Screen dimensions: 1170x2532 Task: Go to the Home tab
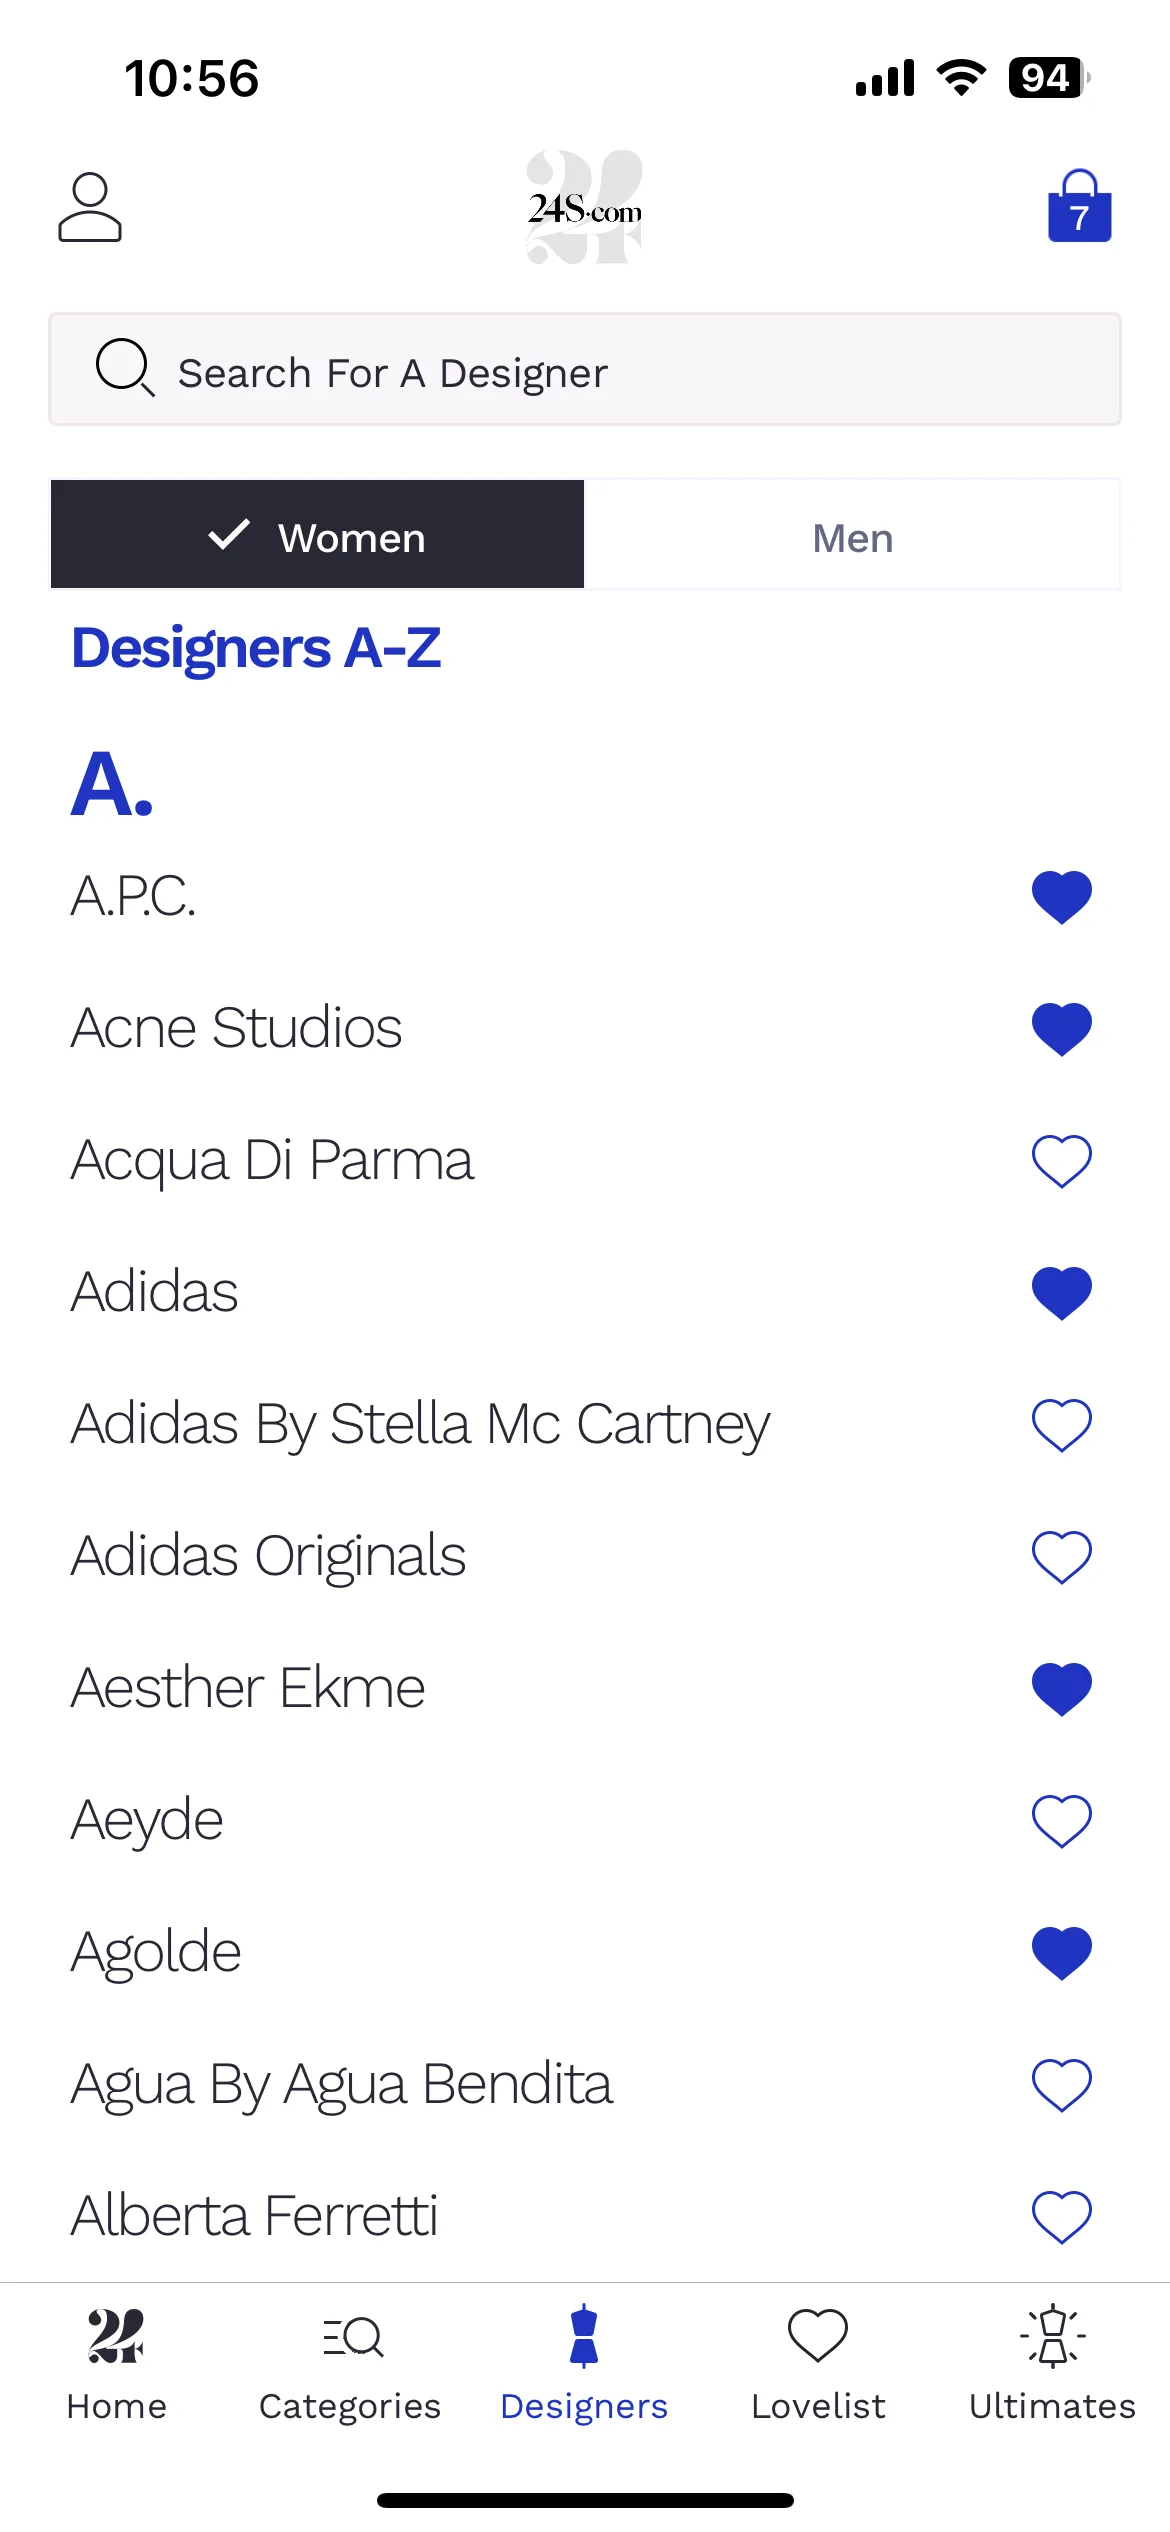pyautogui.click(x=116, y=2364)
